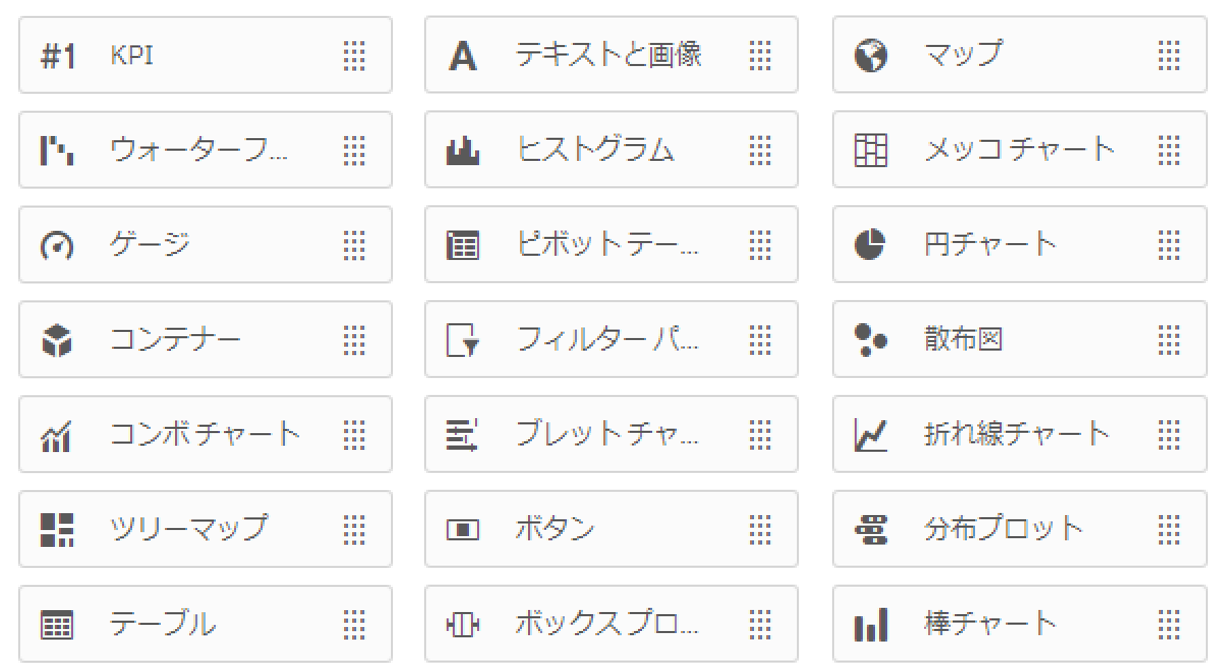This screenshot has height=672, width=1223.
Task: Click the コンテナー (Container) cube icon
Action: click(55, 339)
